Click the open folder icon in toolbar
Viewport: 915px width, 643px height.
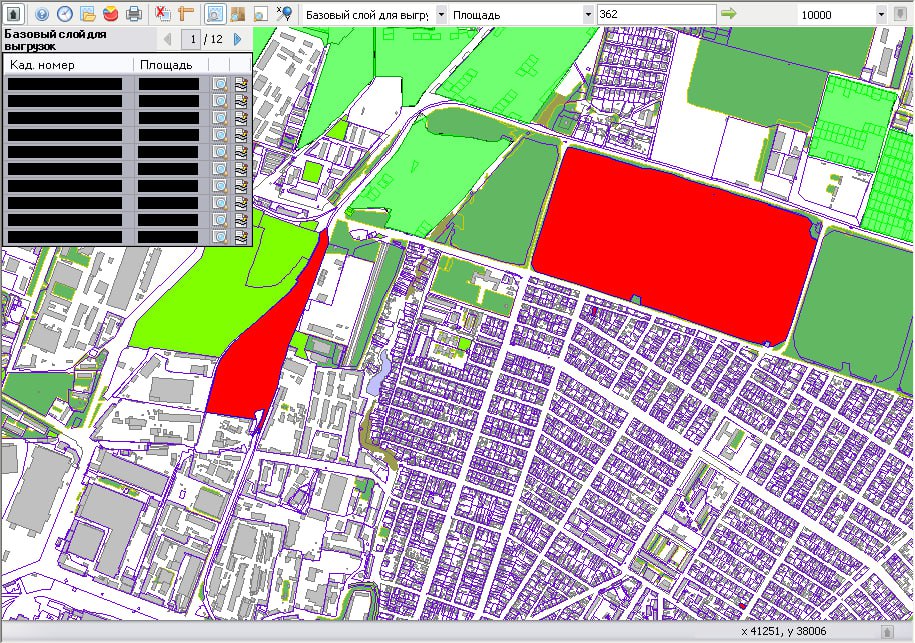(x=88, y=14)
